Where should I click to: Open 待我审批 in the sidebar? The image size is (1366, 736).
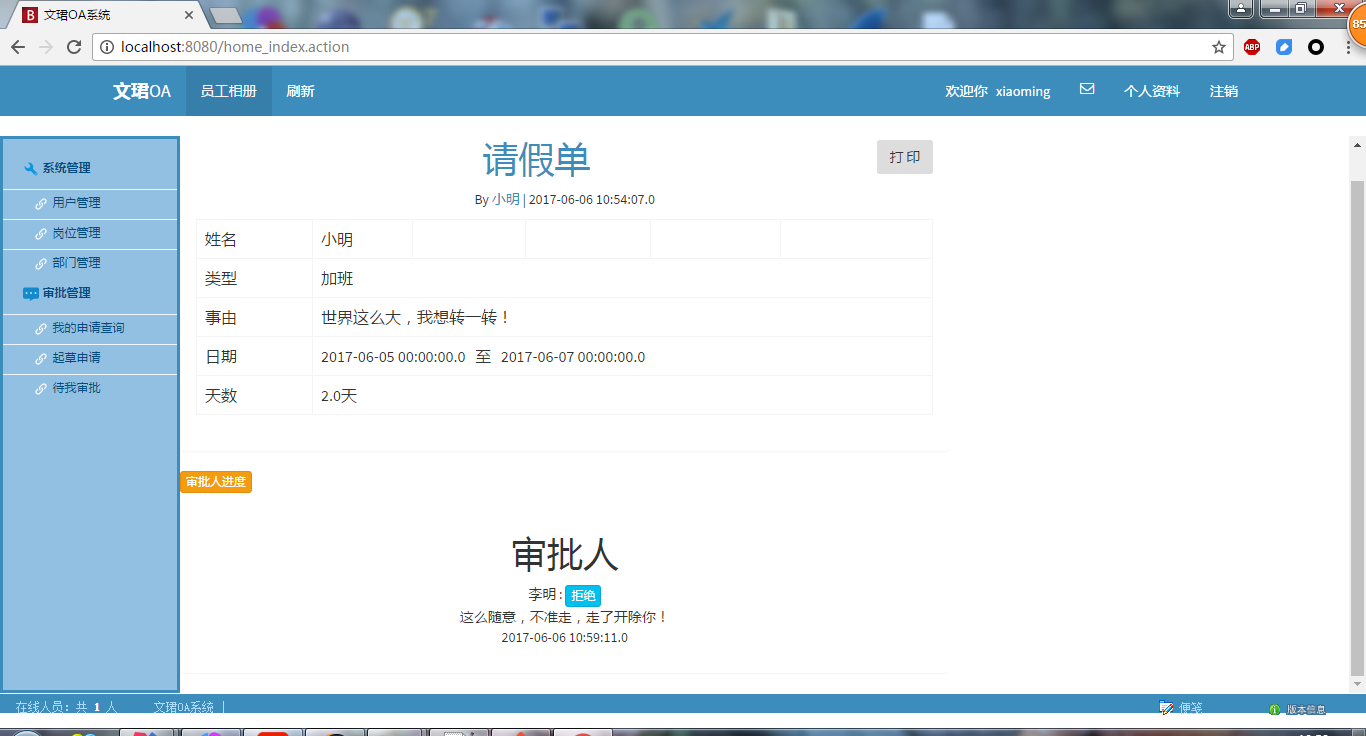77,388
